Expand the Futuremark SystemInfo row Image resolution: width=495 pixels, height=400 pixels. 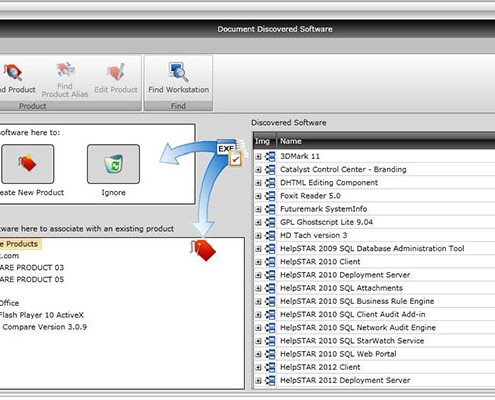tap(258, 209)
